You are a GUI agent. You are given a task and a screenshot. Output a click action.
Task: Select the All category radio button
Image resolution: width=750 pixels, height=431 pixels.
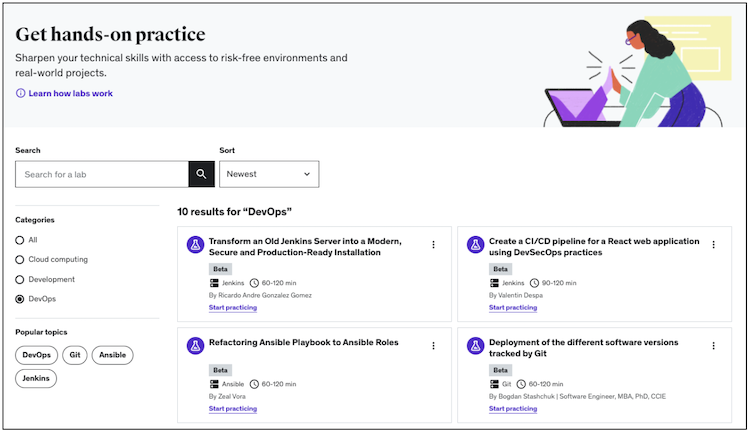(20, 240)
